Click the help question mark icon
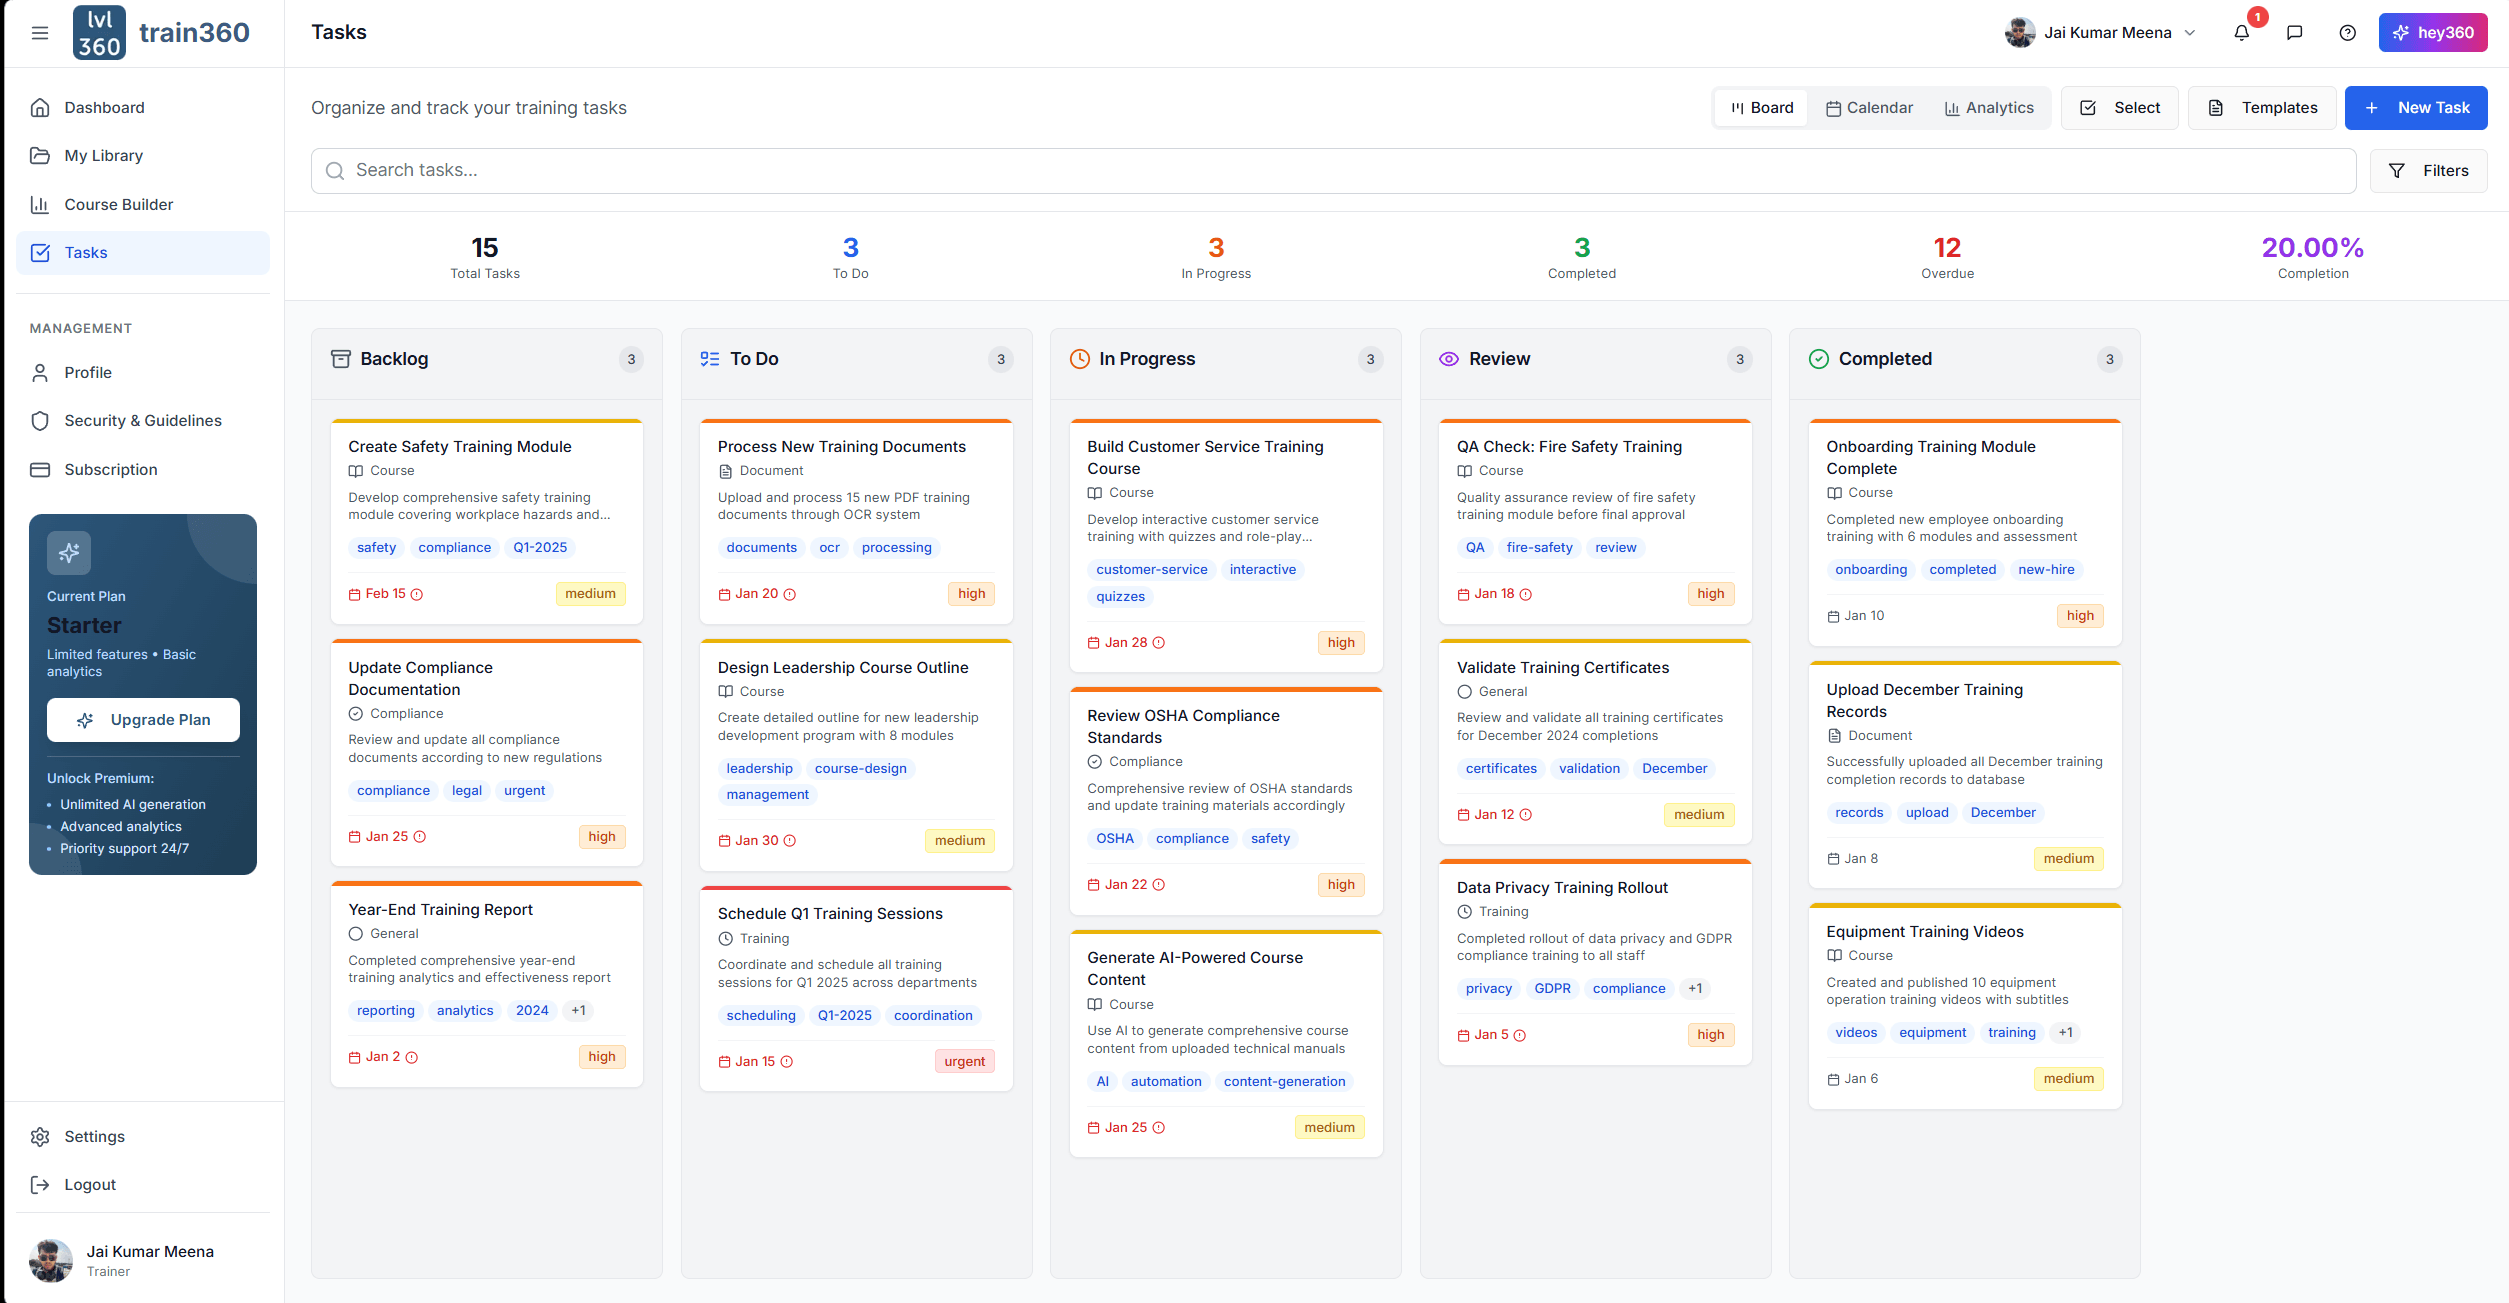The width and height of the screenshot is (2509, 1303). (x=2347, y=33)
